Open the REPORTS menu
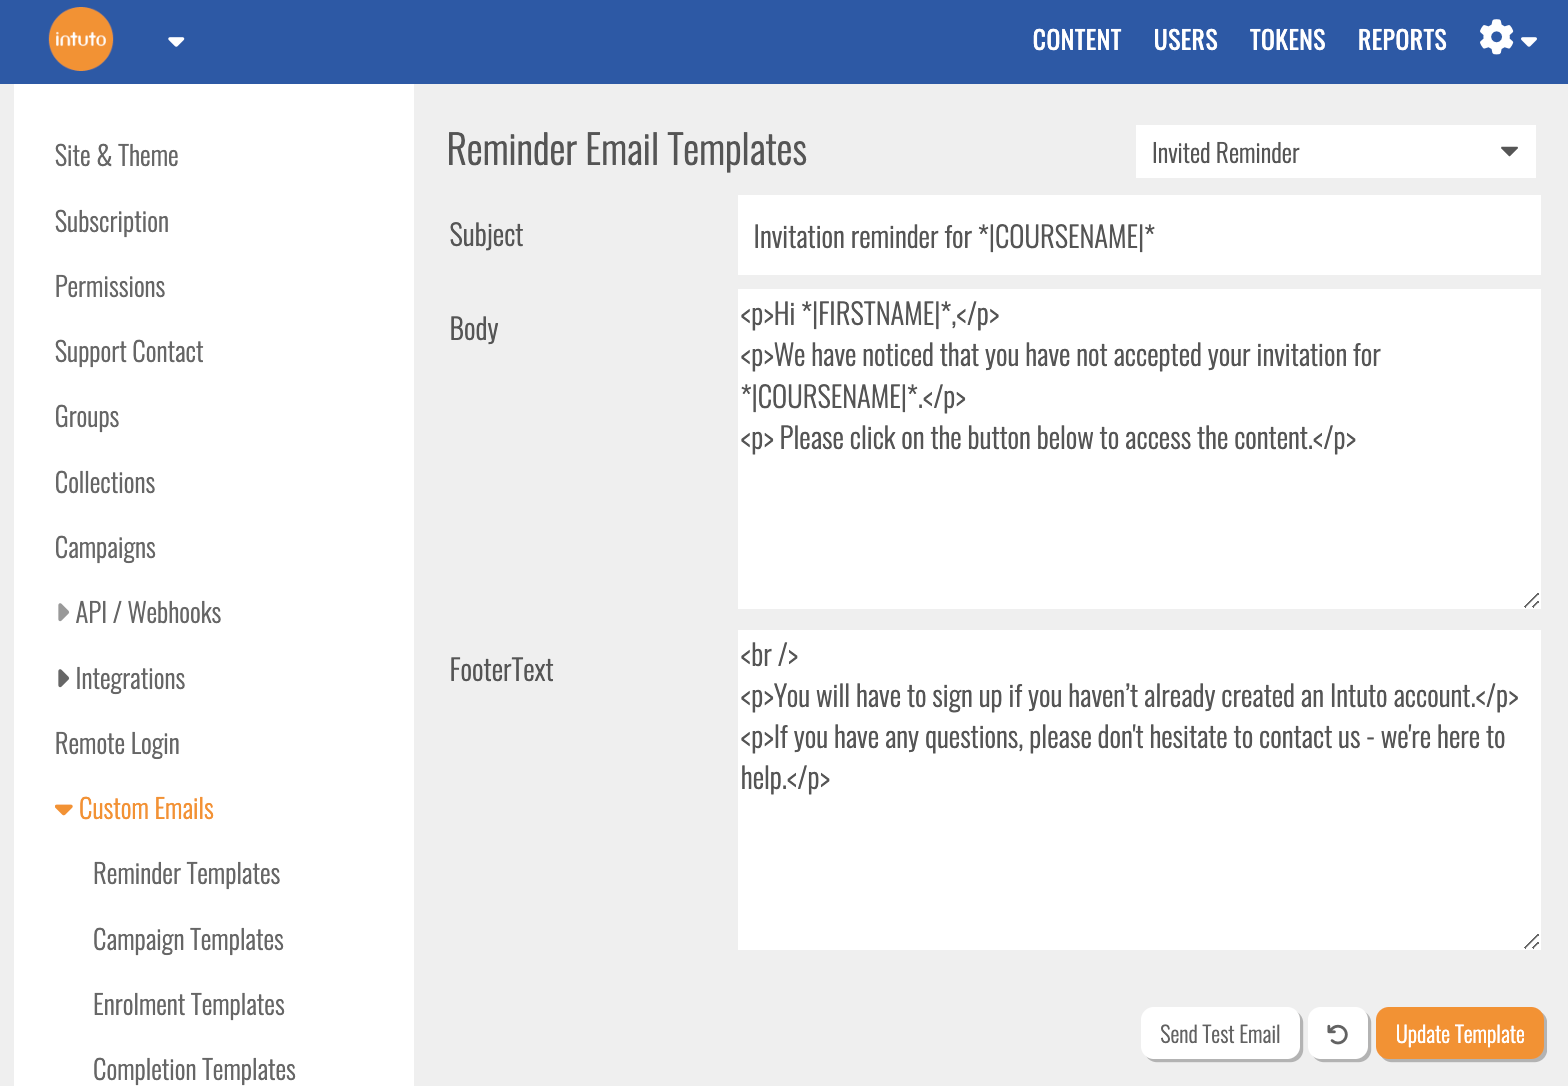Image resolution: width=1568 pixels, height=1086 pixels. click(1401, 40)
